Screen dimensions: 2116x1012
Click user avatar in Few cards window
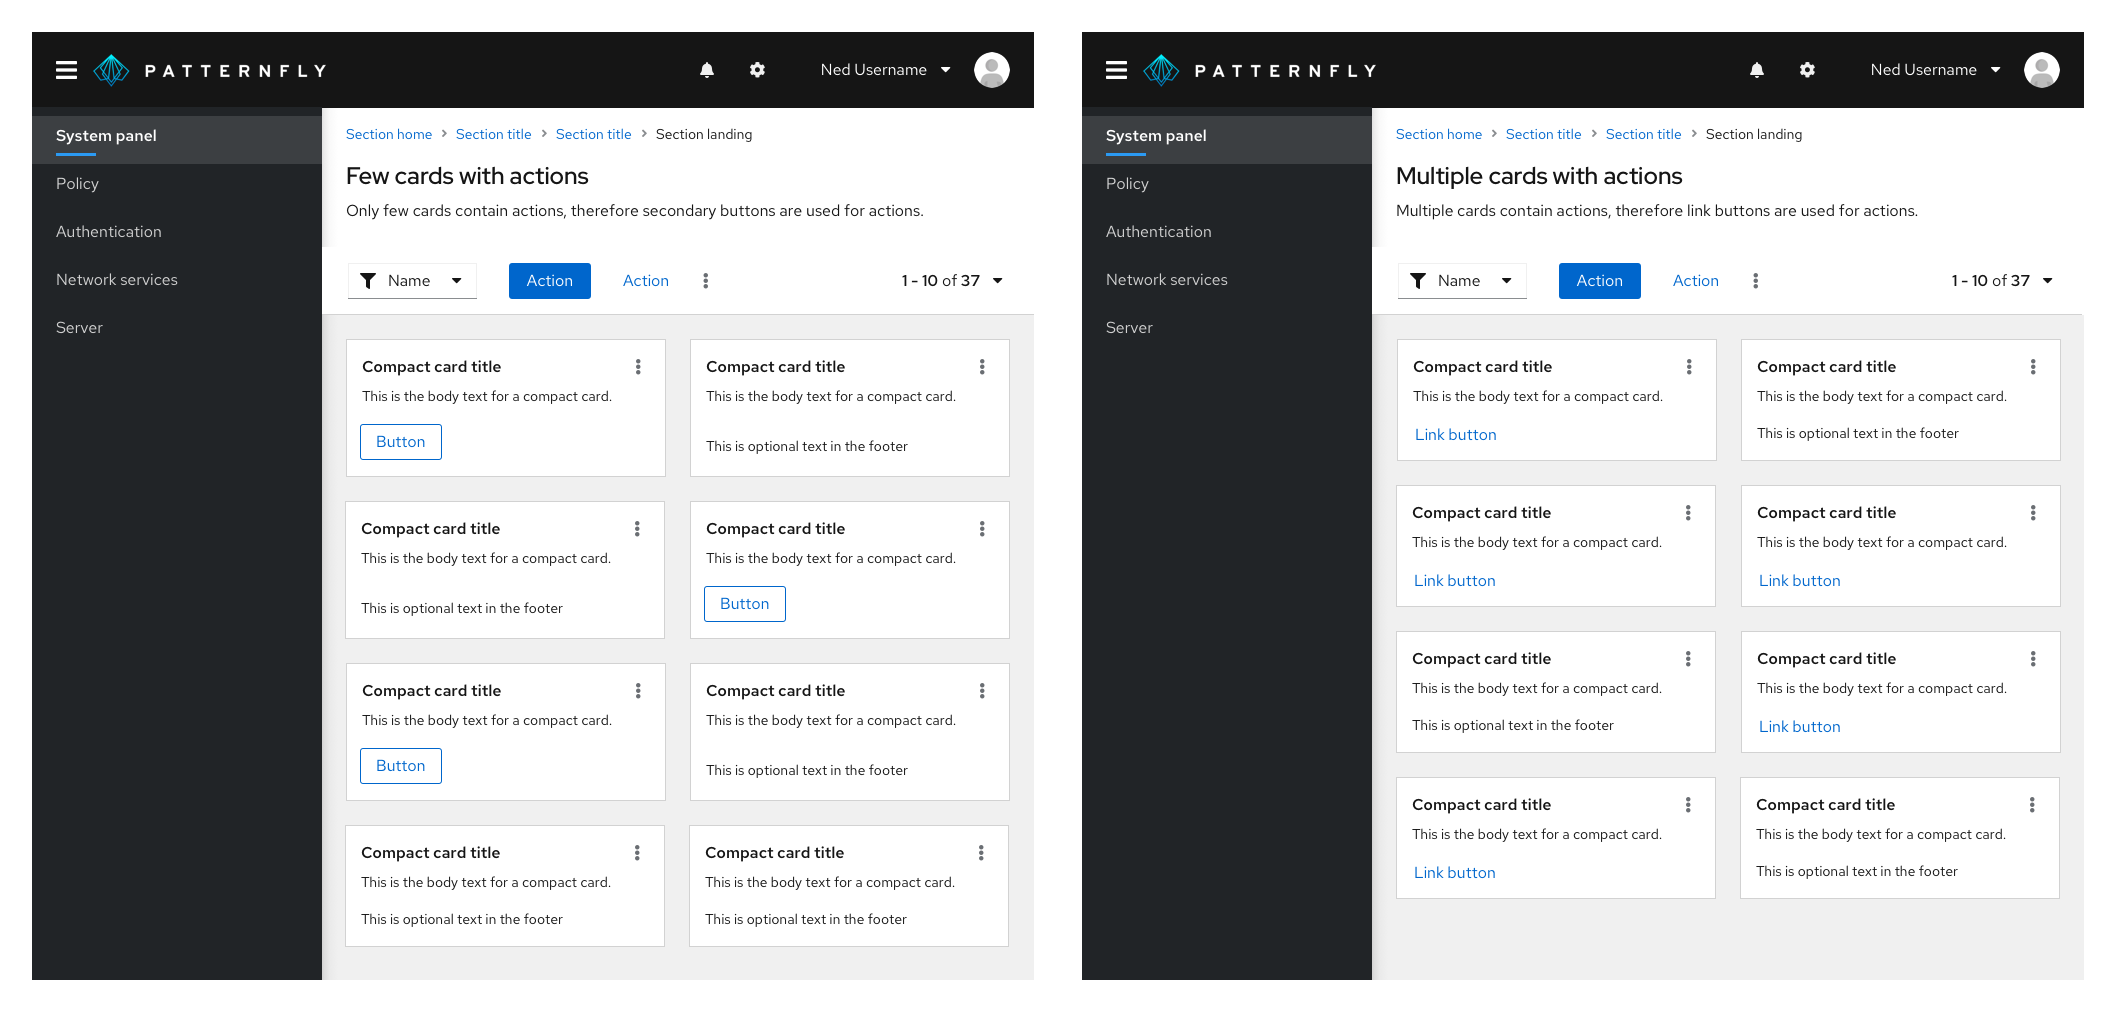click(x=992, y=70)
